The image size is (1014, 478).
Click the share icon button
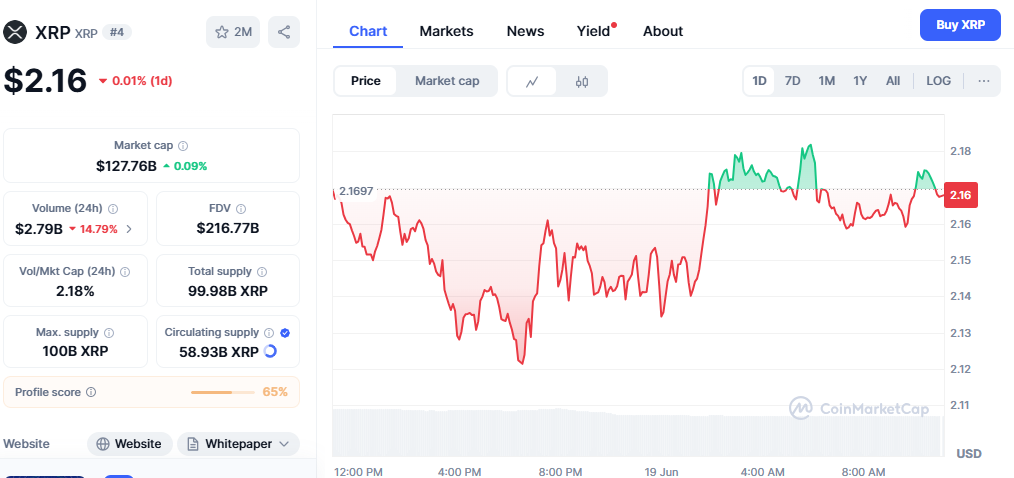click(x=284, y=32)
